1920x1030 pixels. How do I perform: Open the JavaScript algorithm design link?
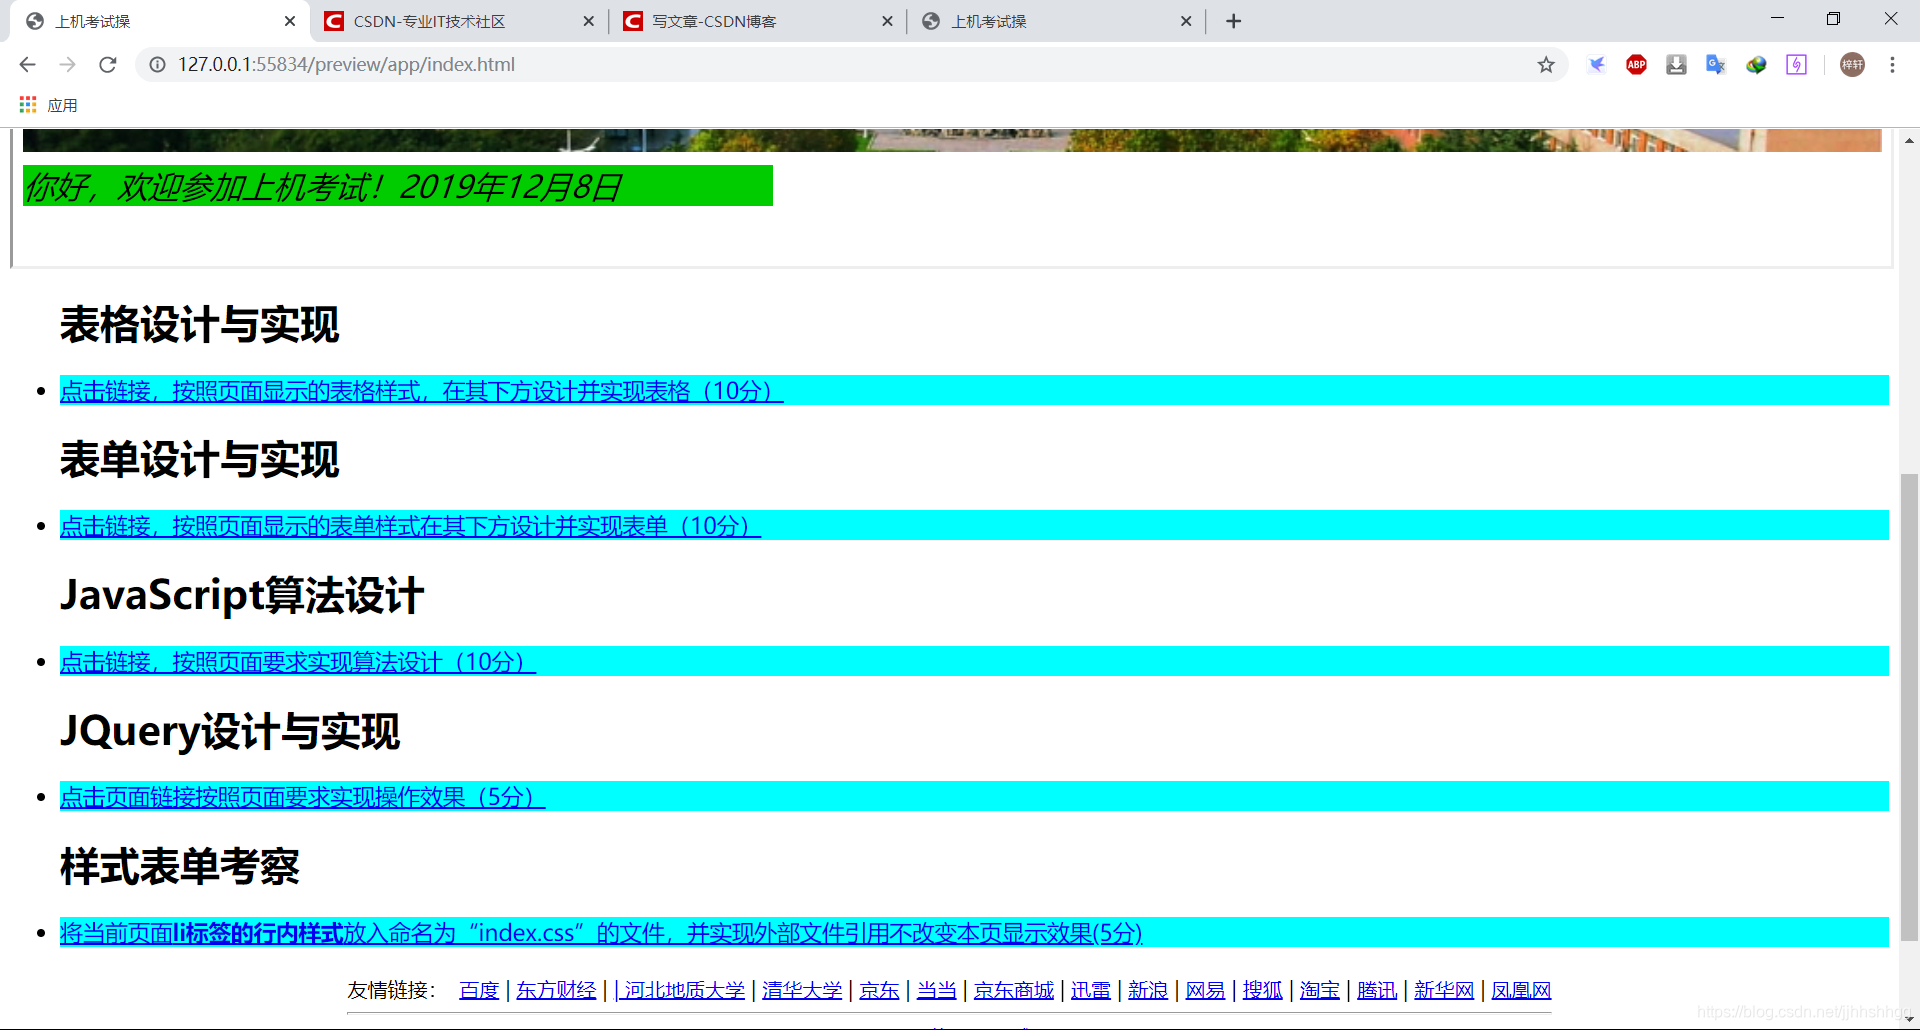[298, 662]
